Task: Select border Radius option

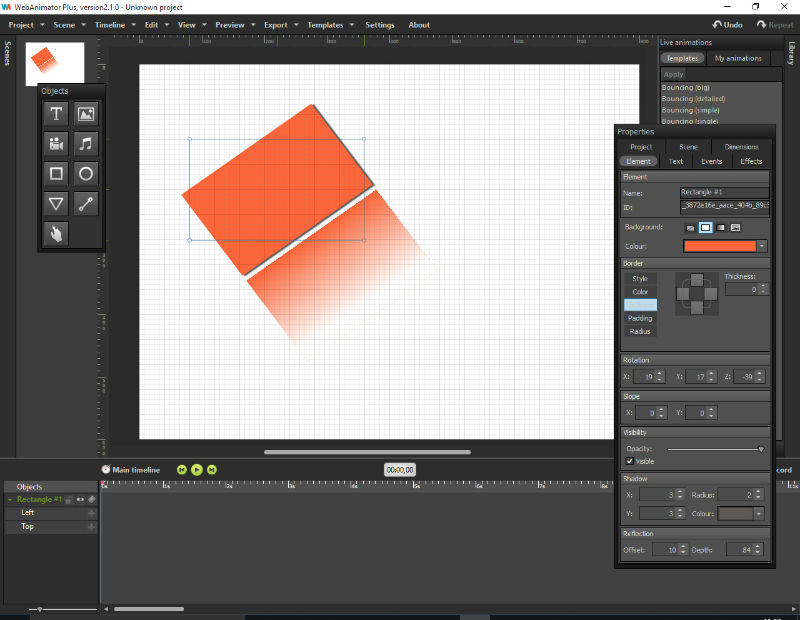Action: click(x=640, y=332)
